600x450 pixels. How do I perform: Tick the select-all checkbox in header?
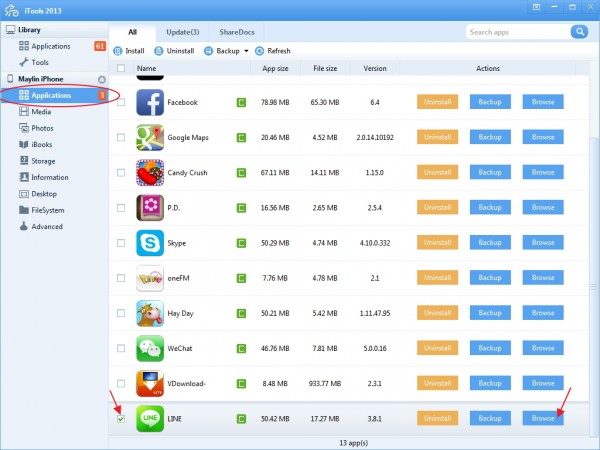pyautogui.click(x=121, y=69)
